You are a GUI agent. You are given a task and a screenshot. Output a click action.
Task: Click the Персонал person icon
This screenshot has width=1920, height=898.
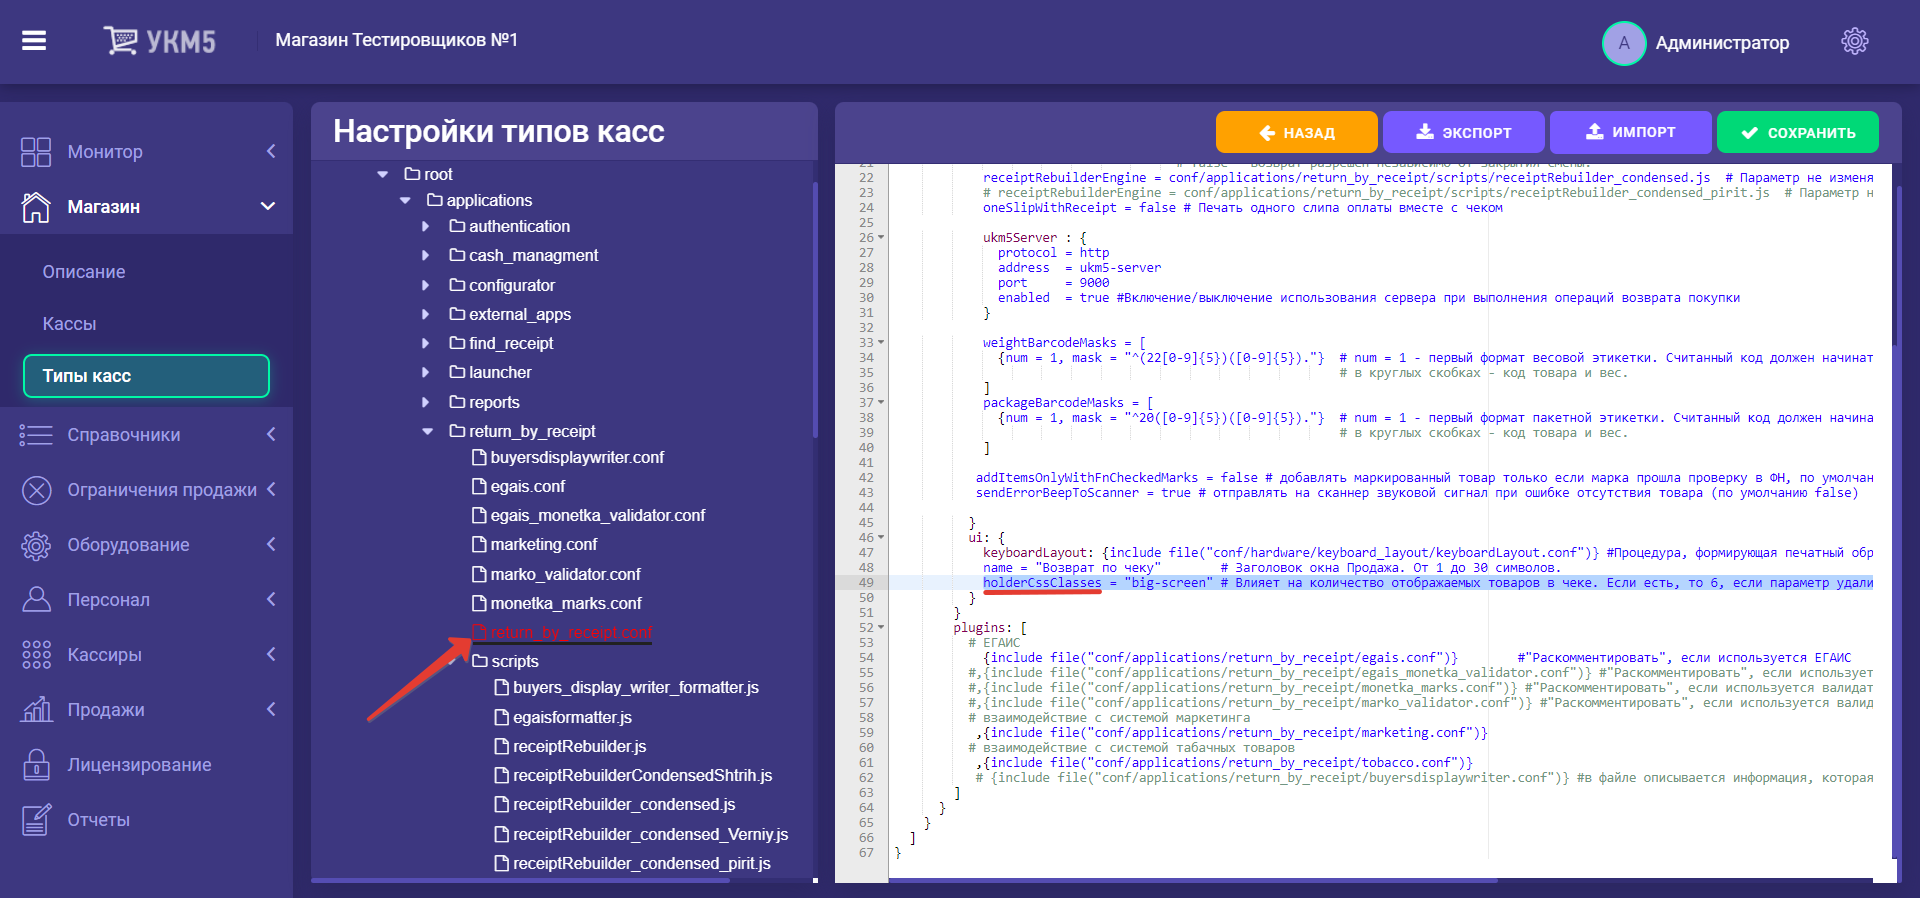coord(36,600)
